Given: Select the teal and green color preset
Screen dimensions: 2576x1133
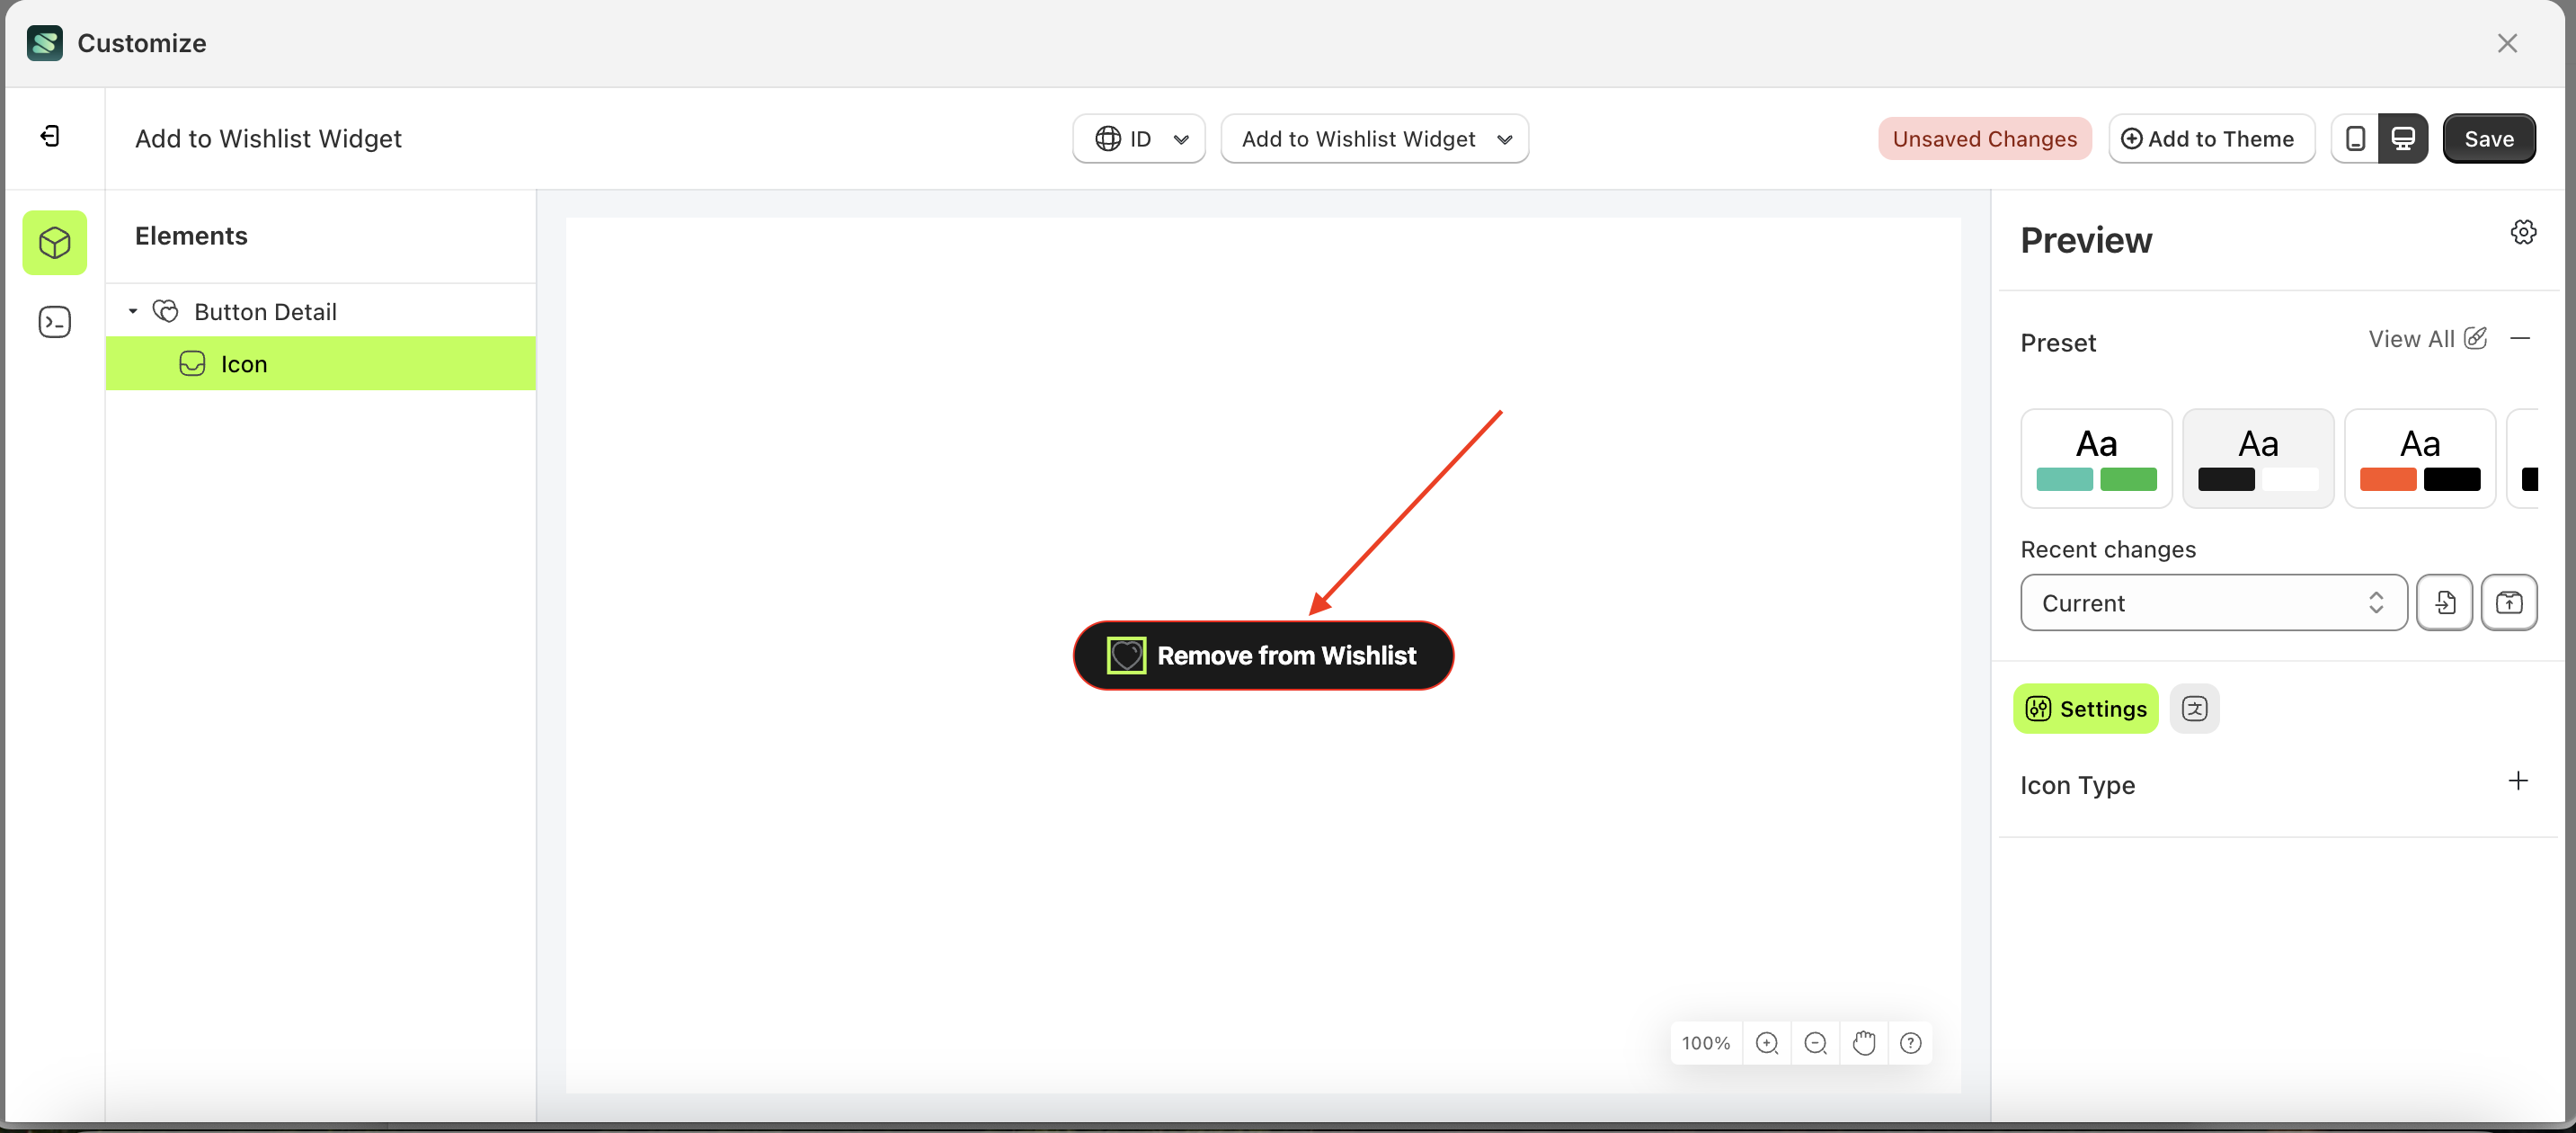Looking at the screenshot, I should pos(2096,458).
